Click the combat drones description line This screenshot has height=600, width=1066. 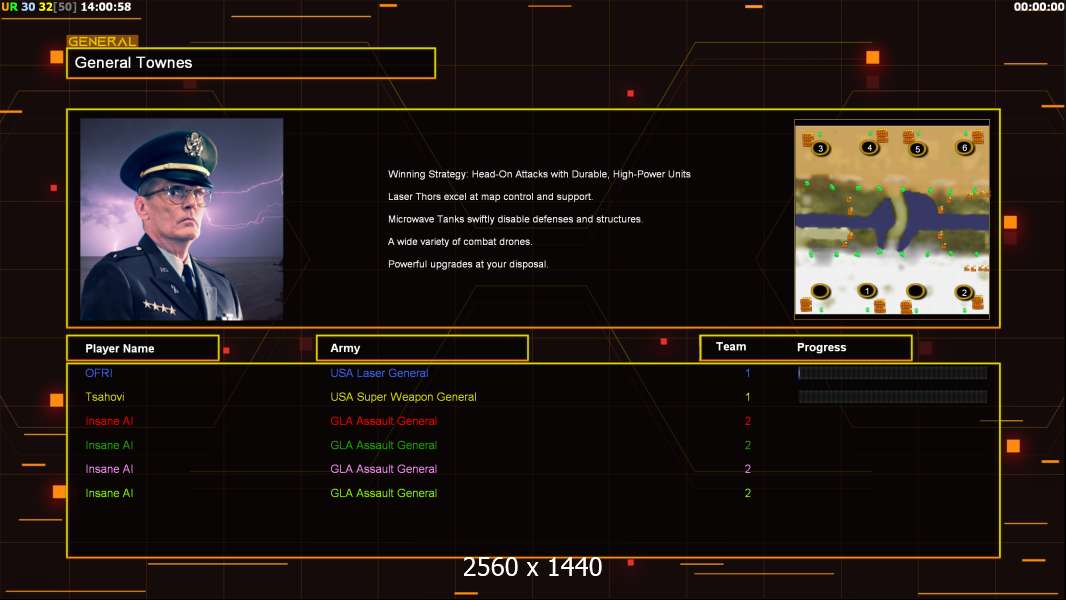[x=460, y=241]
